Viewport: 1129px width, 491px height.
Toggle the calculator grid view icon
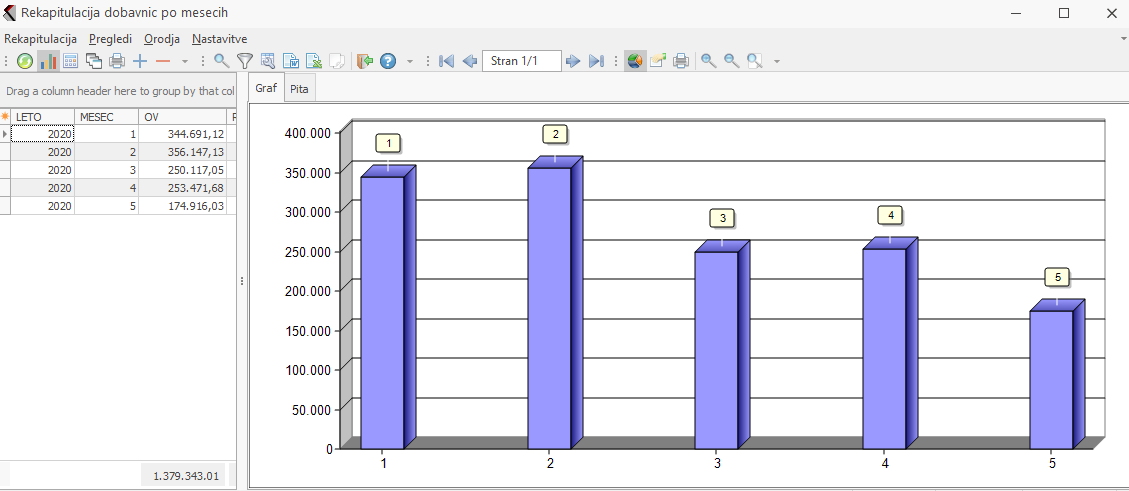pyautogui.click(x=71, y=61)
